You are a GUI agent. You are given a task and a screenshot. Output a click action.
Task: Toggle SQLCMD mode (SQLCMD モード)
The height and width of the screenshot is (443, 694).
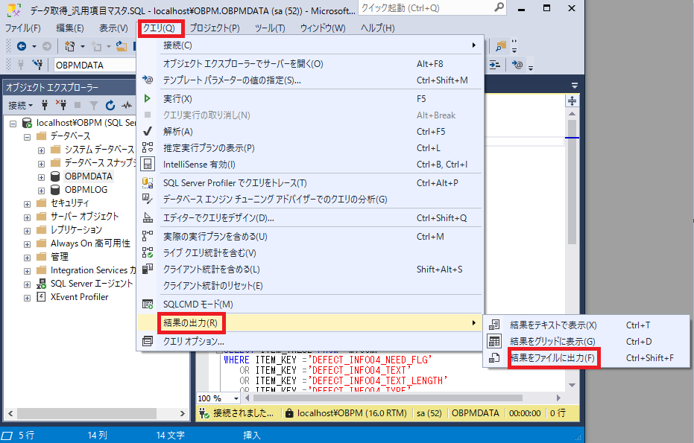pos(197,304)
